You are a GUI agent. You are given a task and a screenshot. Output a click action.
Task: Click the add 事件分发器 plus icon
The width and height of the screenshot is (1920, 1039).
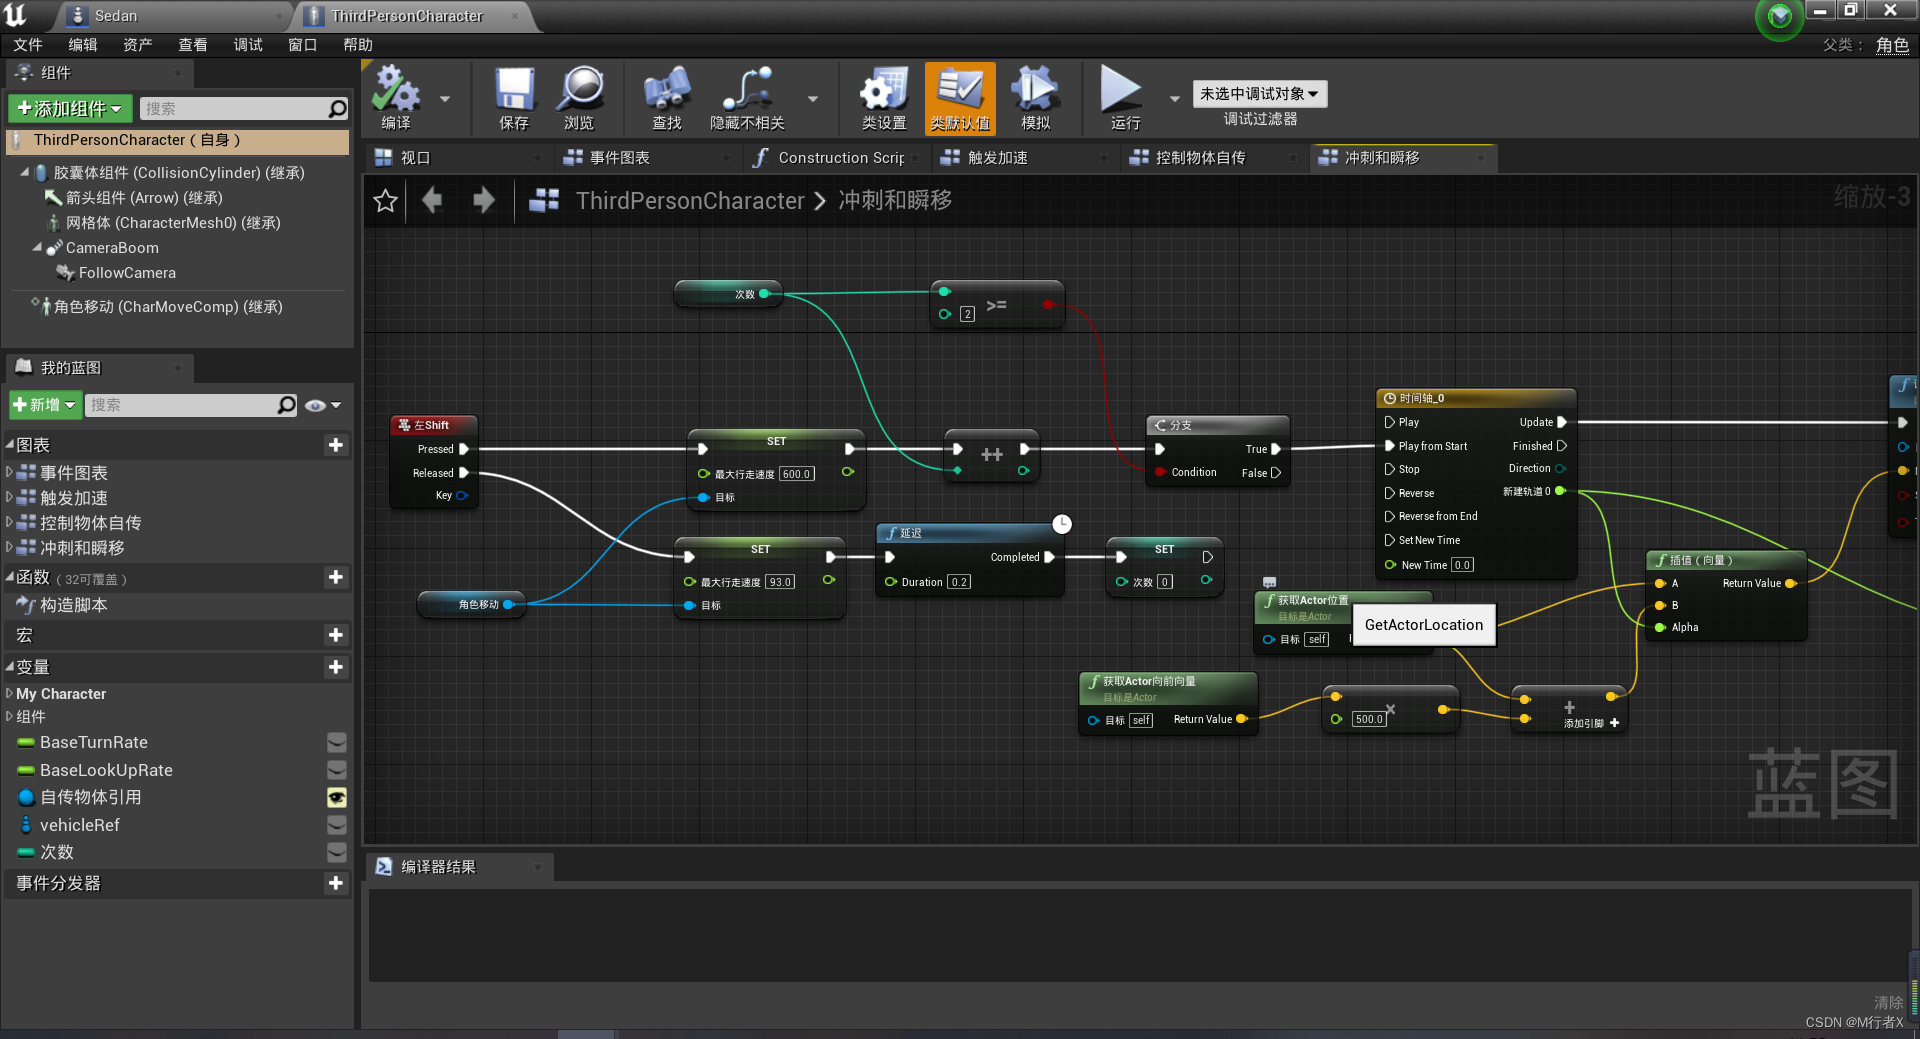point(336,883)
